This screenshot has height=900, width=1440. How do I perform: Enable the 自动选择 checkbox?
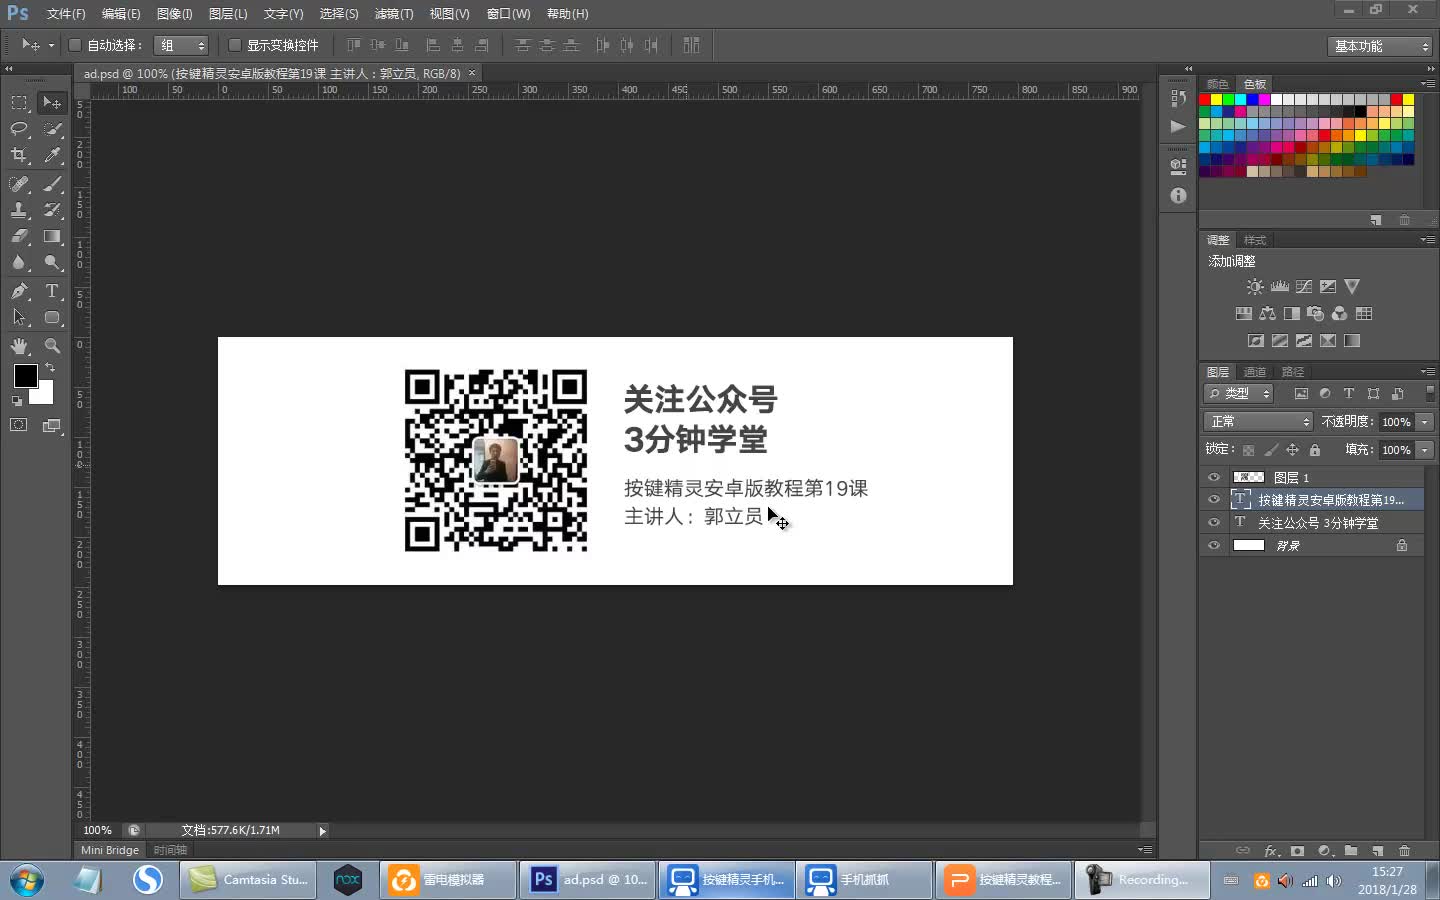click(x=75, y=45)
